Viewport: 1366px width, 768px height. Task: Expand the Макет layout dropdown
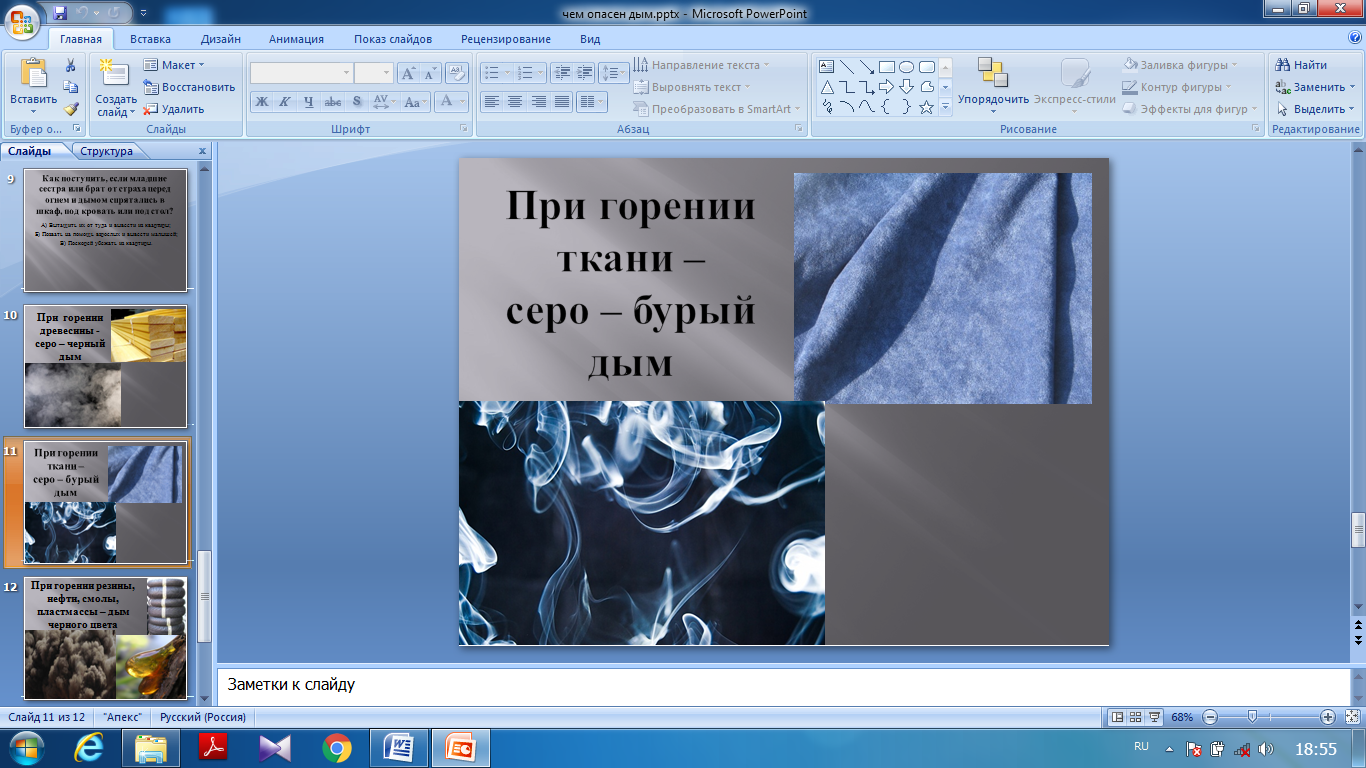[x=173, y=65]
